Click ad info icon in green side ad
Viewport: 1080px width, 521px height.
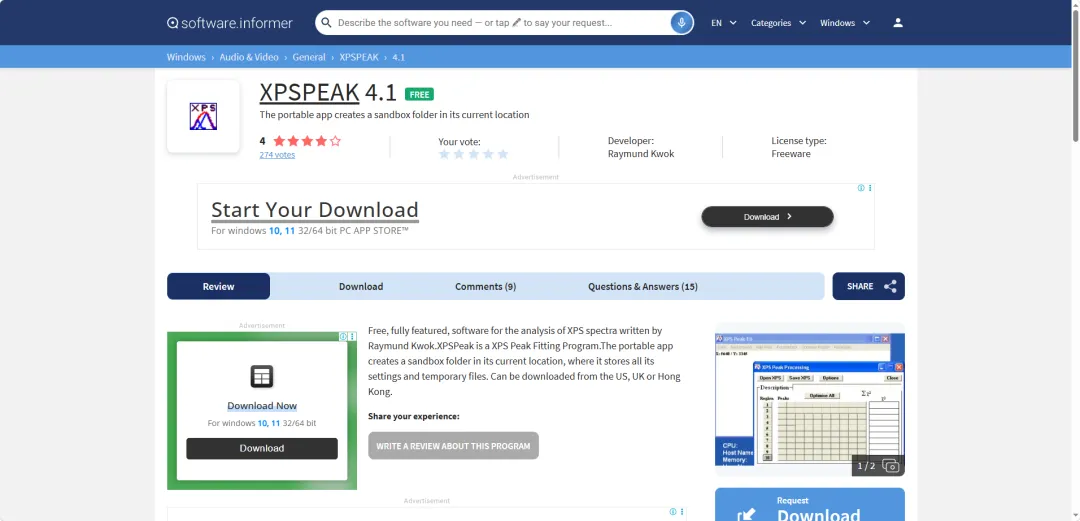[x=344, y=336]
